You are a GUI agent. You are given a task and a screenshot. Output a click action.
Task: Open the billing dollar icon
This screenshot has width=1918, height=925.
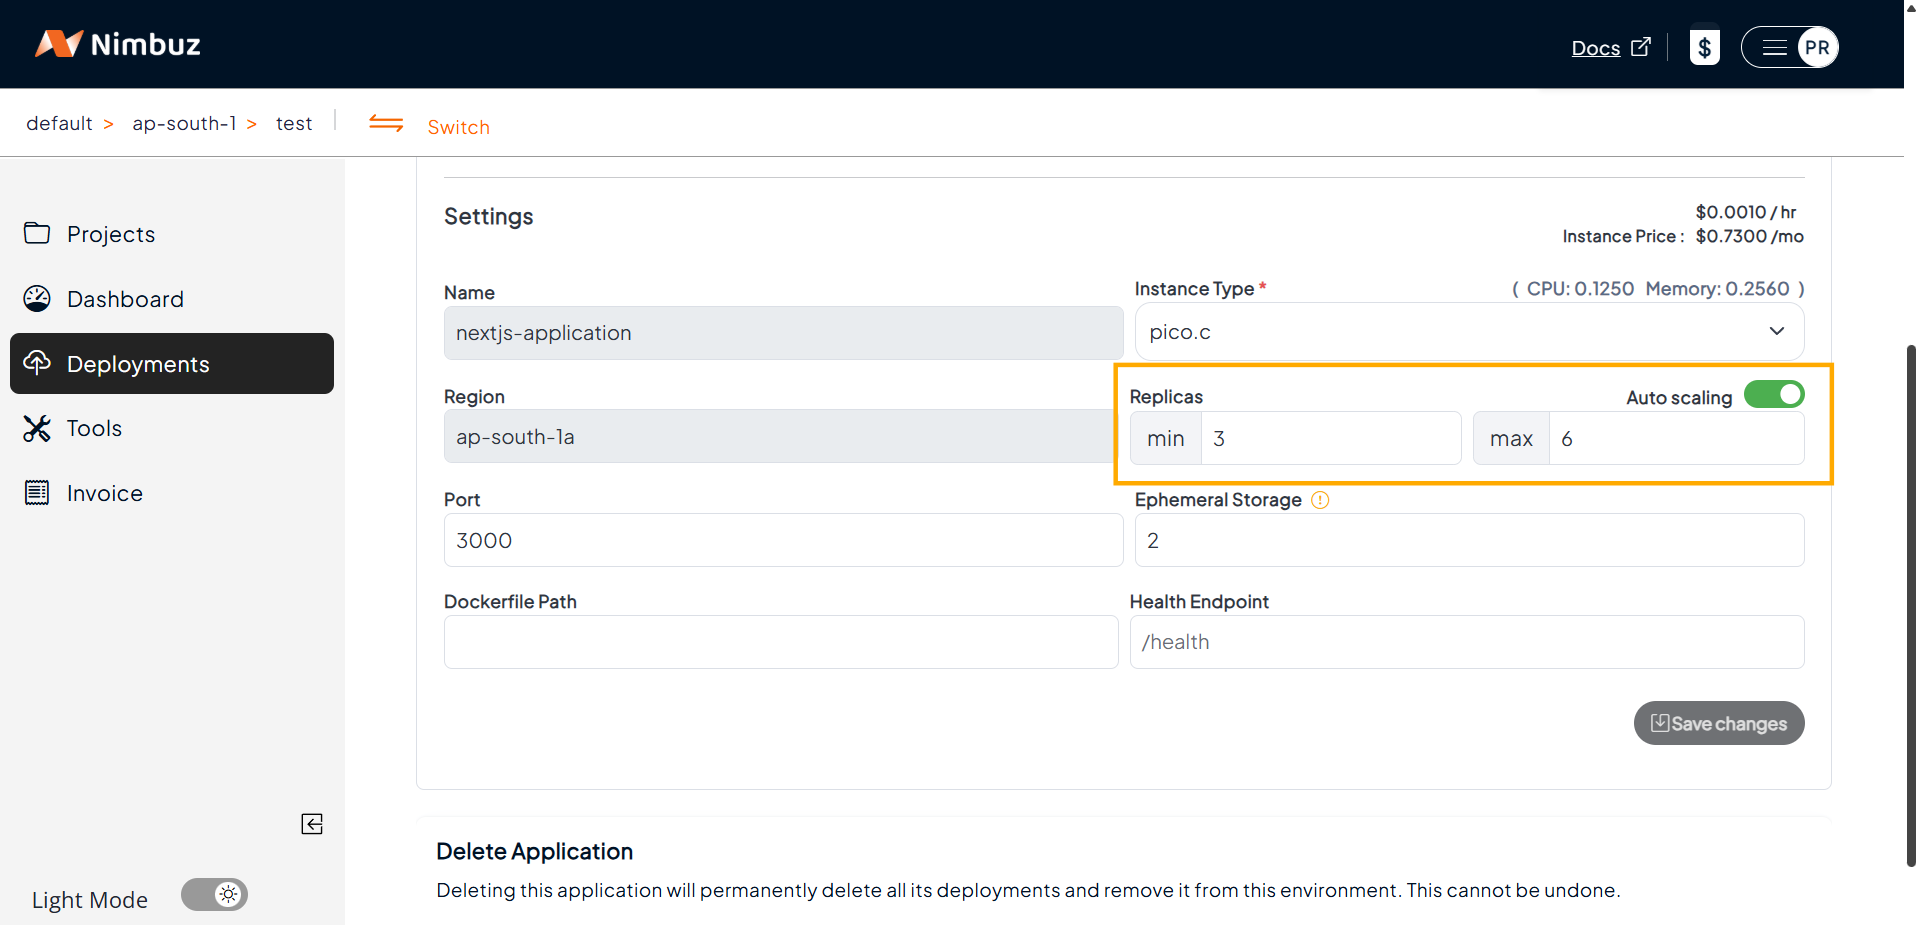tap(1704, 47)
